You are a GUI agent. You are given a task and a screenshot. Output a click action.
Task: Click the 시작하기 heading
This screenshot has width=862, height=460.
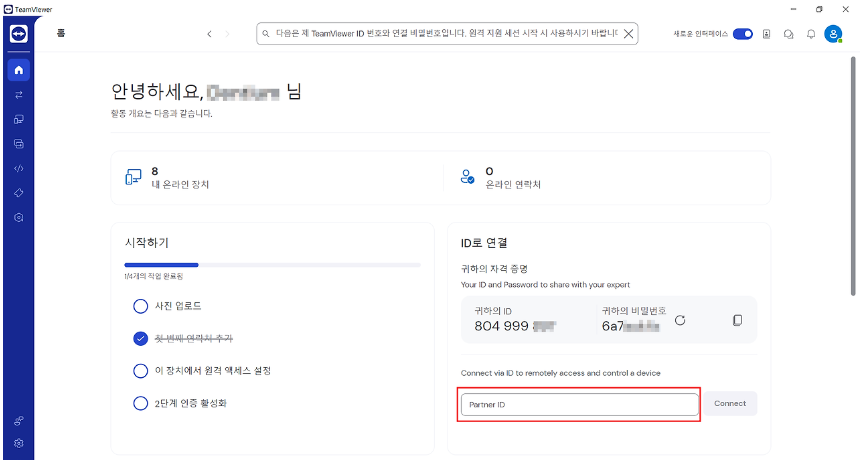(147, 243)
